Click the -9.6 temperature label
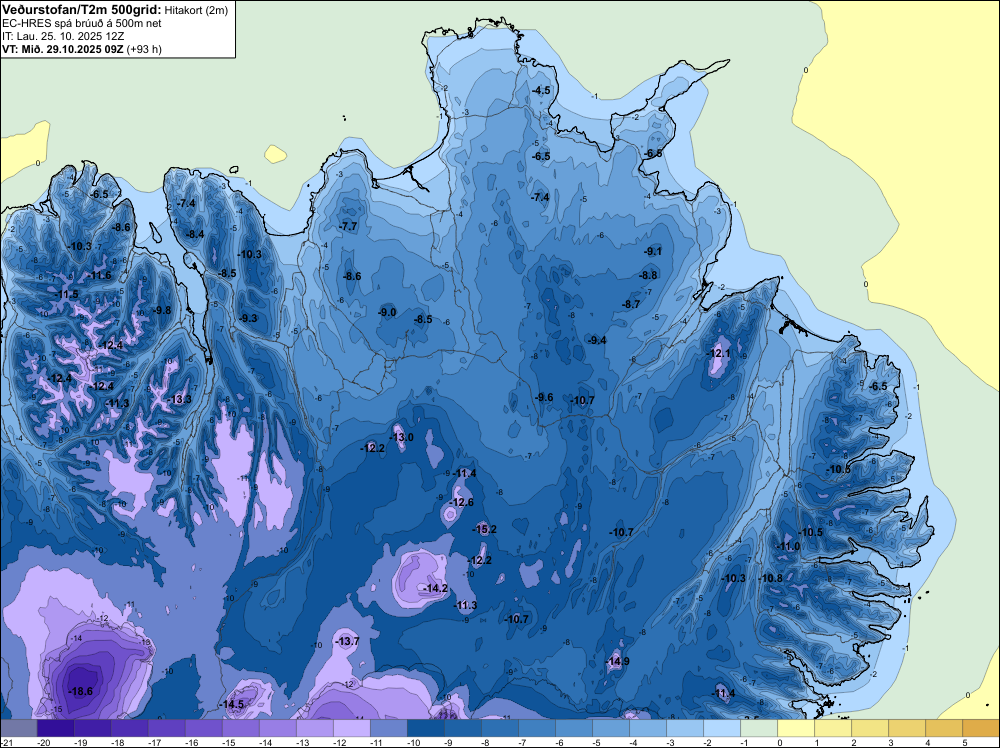Viewport: 1000px width, 748px height. click(543, 397)
